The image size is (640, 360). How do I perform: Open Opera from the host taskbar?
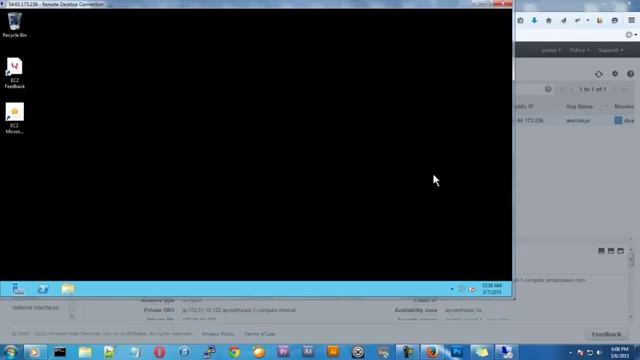point(160,352)
